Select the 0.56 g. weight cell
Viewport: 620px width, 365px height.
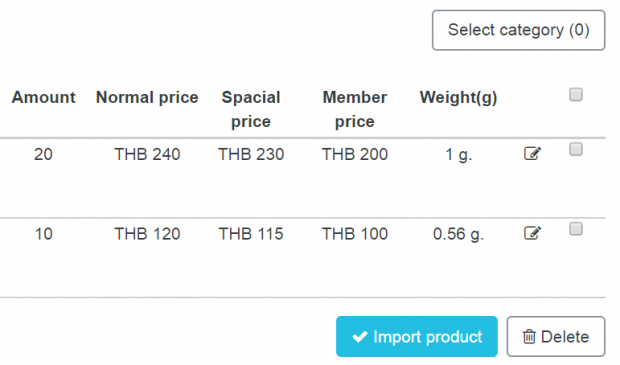[458, 234]
